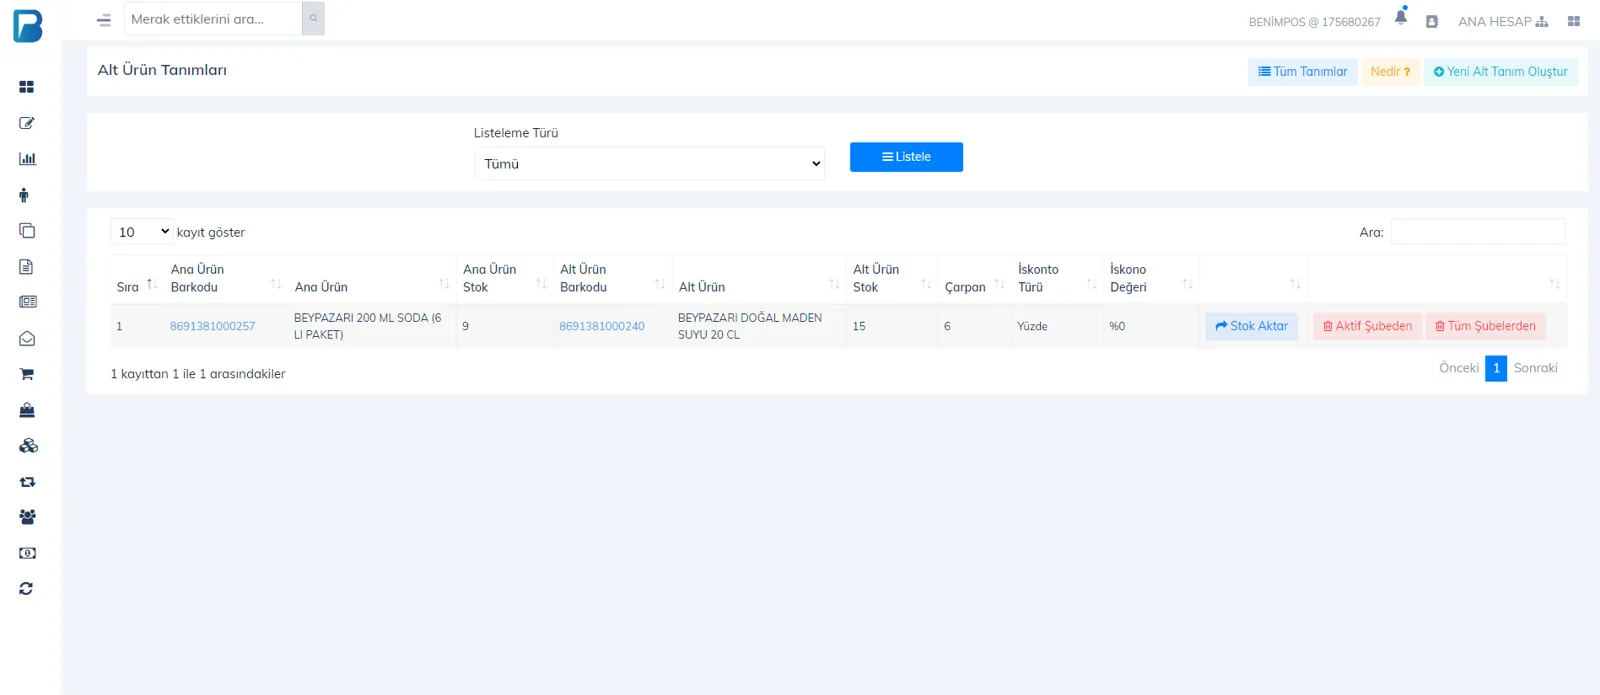This screenshot has width=1600, height=695.
Task: Click the BenimPOS logo
Action: click(28, 26)
